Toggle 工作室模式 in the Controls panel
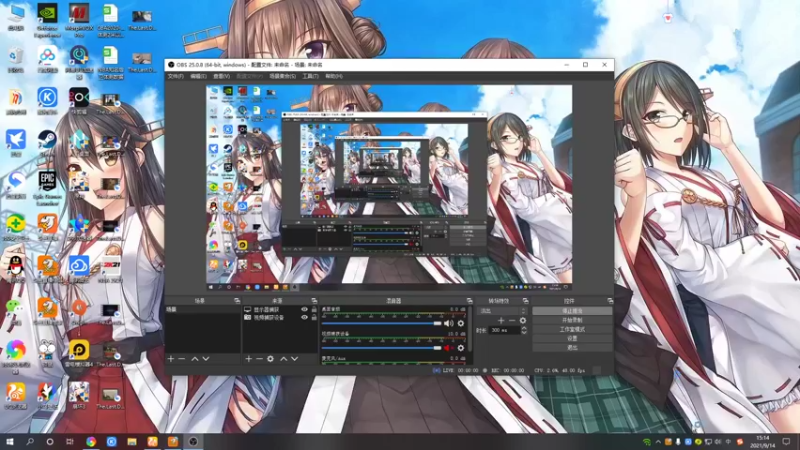This screenshot has height=450, width=800. pyautogui.click(x=572, y=330)
